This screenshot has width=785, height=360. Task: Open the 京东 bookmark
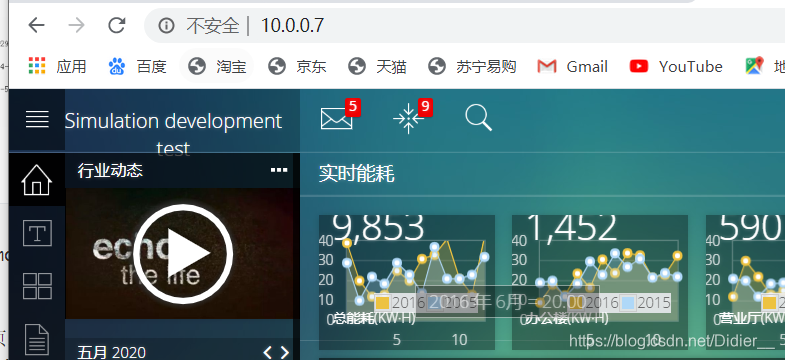click(x=297, y=66)
